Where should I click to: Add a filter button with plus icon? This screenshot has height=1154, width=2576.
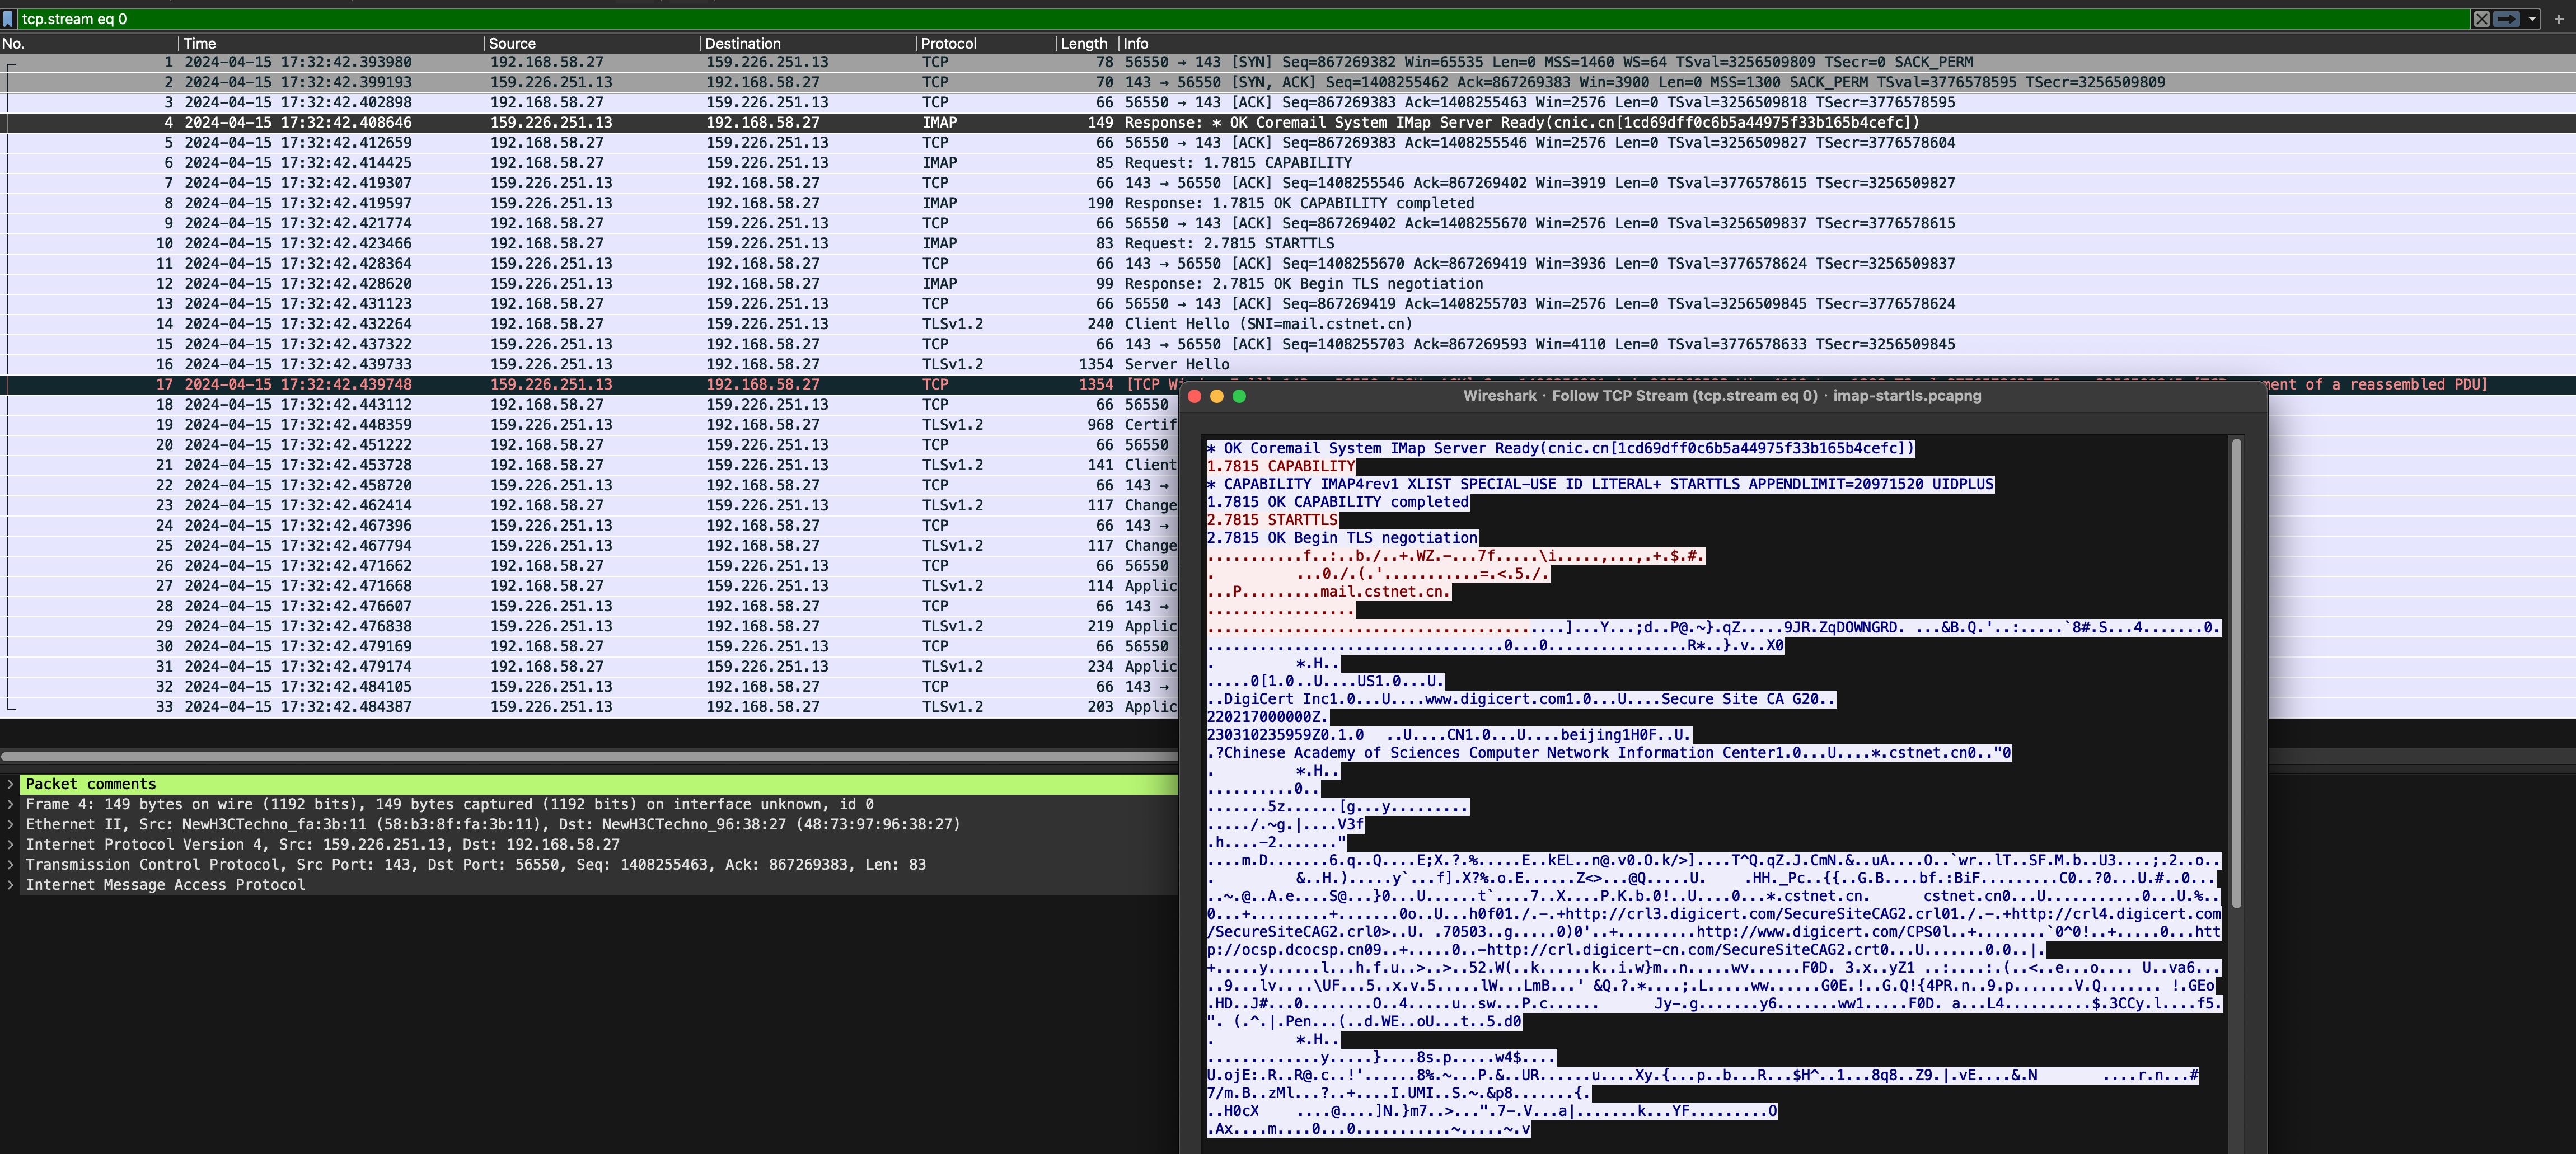pyautogui.click(x=2558, y=19)
